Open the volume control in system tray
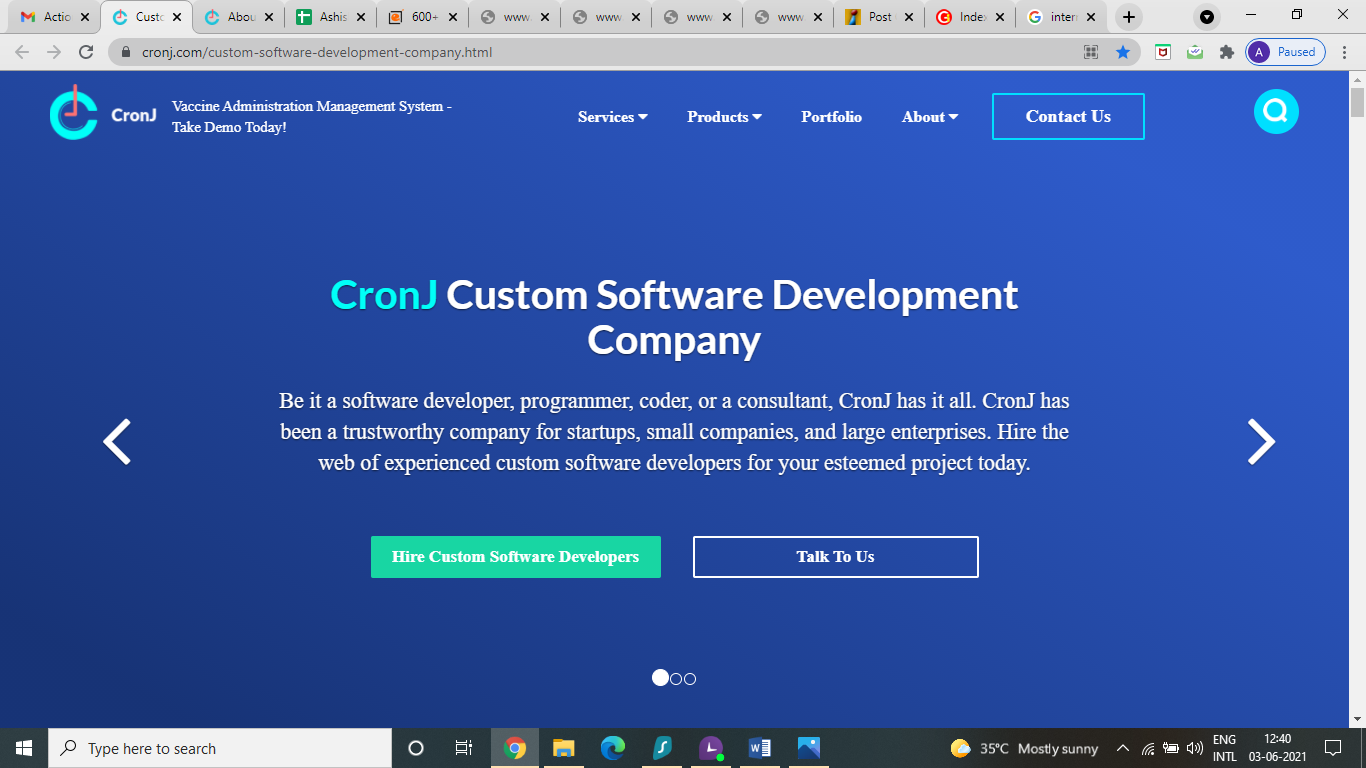This screenshot has width=1366, height=768. pos(1196,747)
